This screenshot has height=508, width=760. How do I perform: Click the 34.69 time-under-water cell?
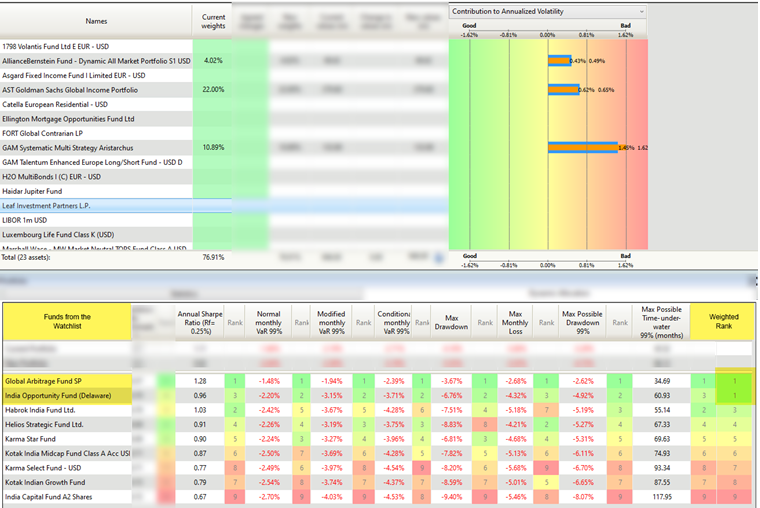tap(662, 381)
